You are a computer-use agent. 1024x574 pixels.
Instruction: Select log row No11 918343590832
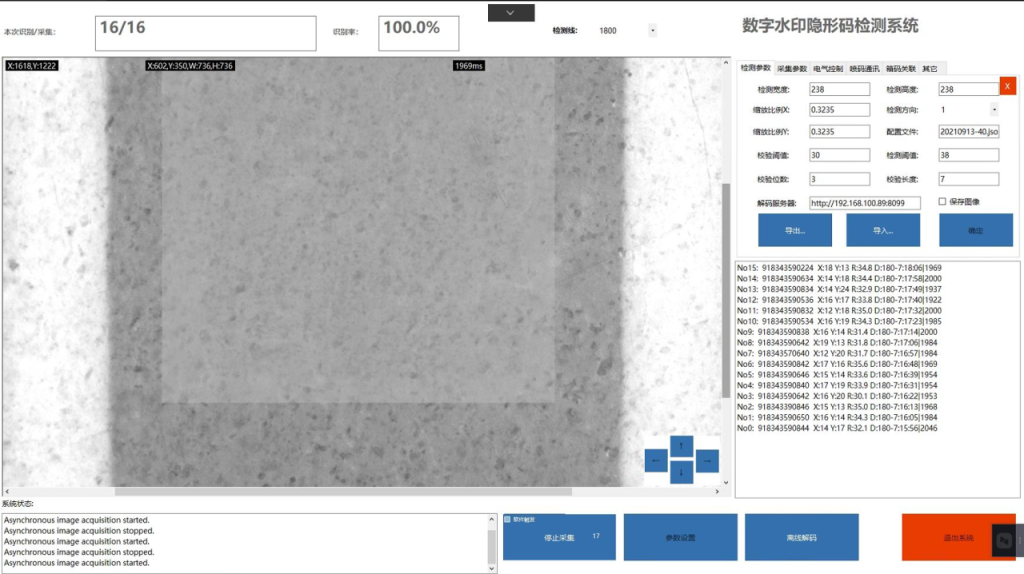click(x=839, y=311)
